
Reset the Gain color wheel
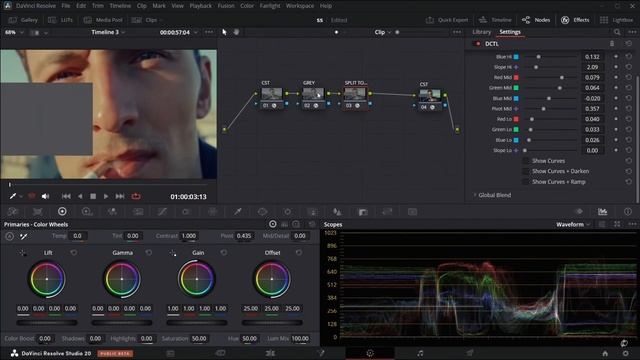pos(224,253)
